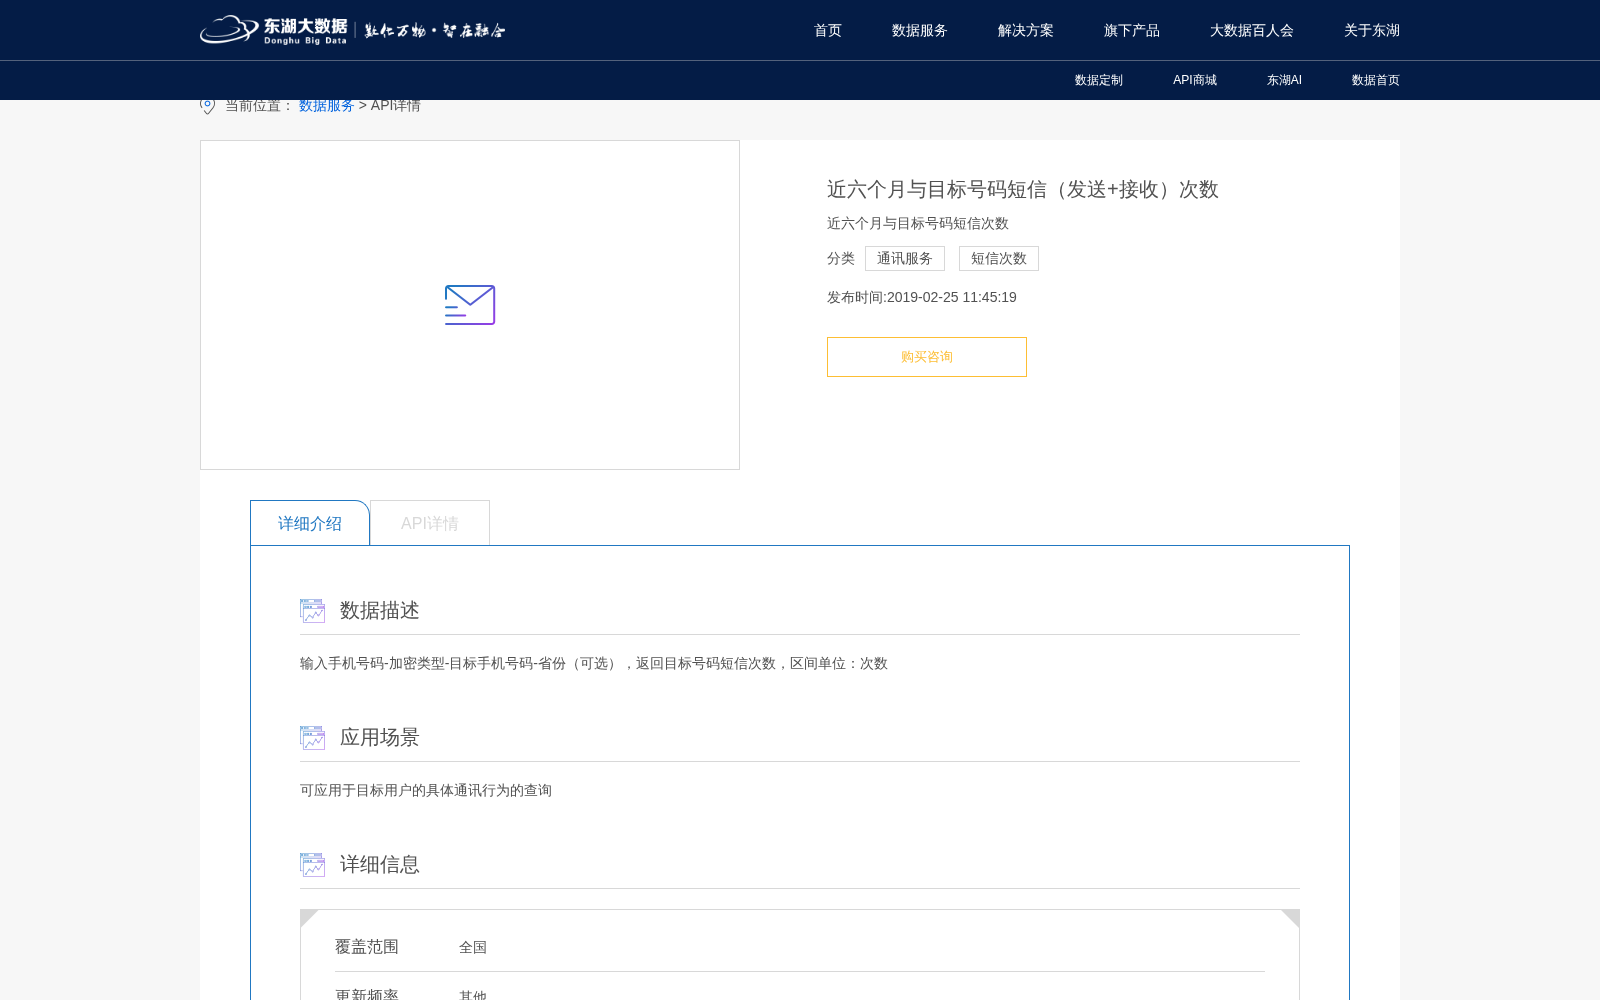1600x1000 pixels.
Task: Click the text 可应用于目标用户的具体通讯行为的查询
Action: point(426,790)
